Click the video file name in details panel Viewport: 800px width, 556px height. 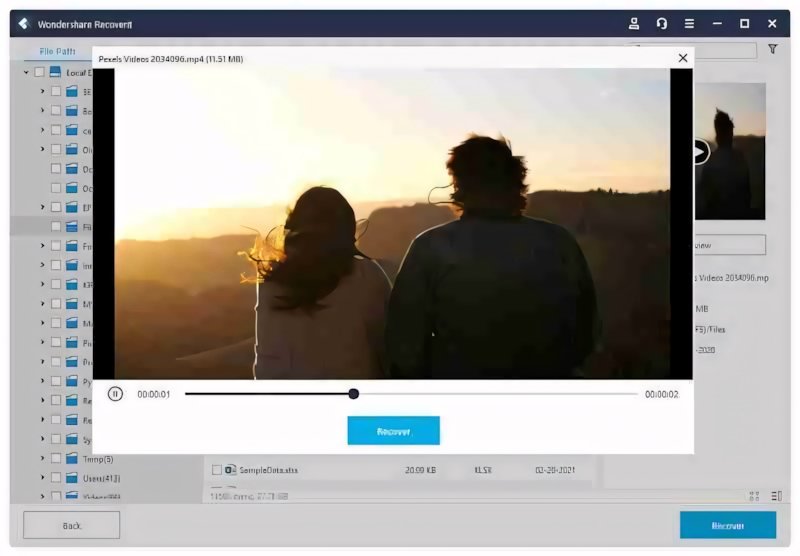pos(731,278)
